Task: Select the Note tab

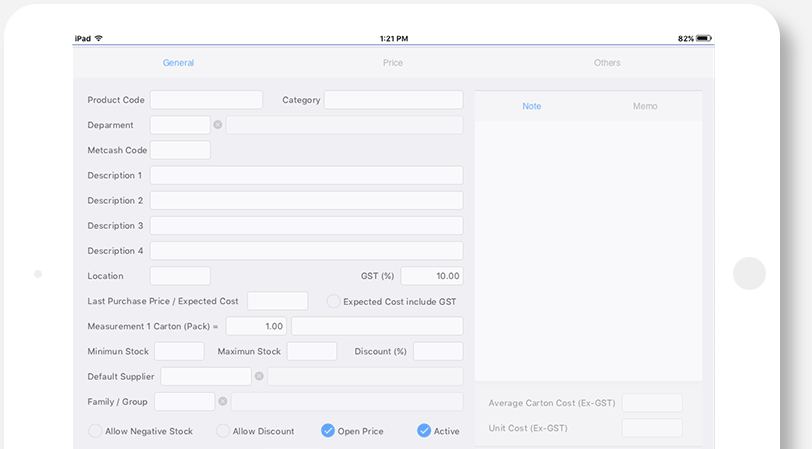Action: click(x=531, y=106)
